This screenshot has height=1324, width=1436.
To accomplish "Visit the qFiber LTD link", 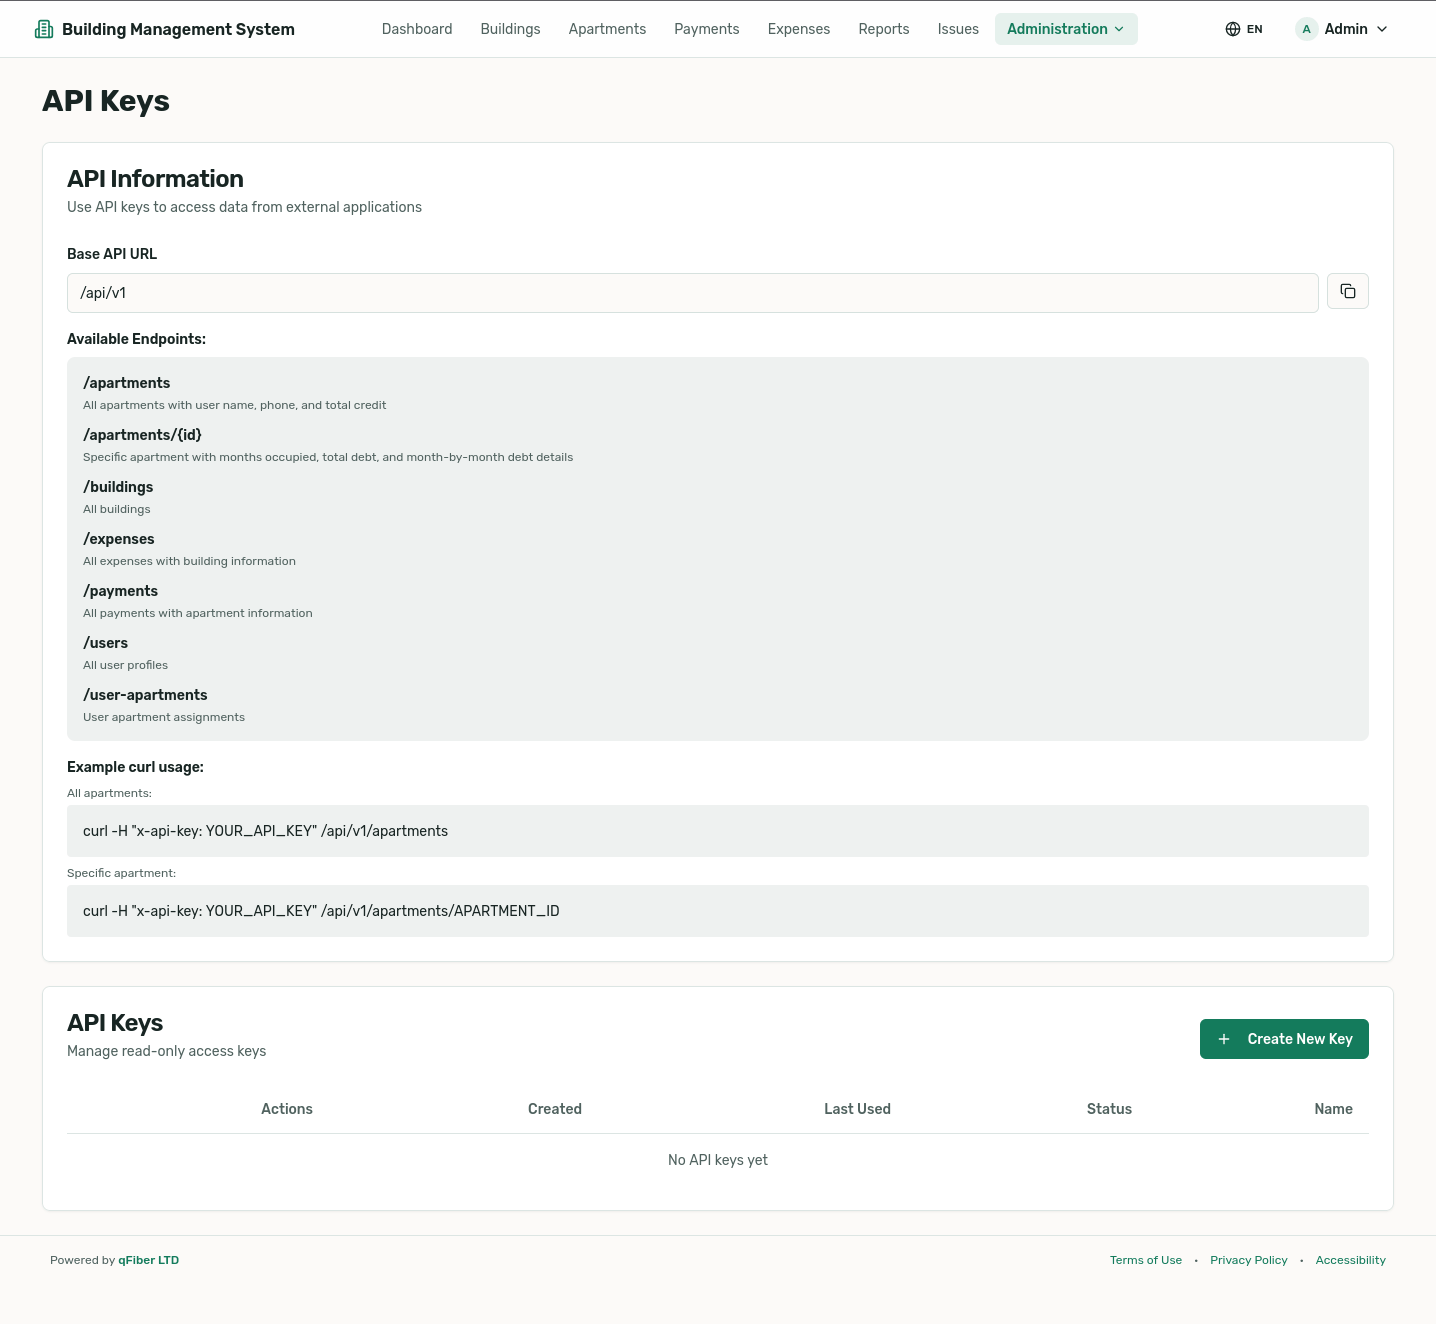I will coord(148,1260).
